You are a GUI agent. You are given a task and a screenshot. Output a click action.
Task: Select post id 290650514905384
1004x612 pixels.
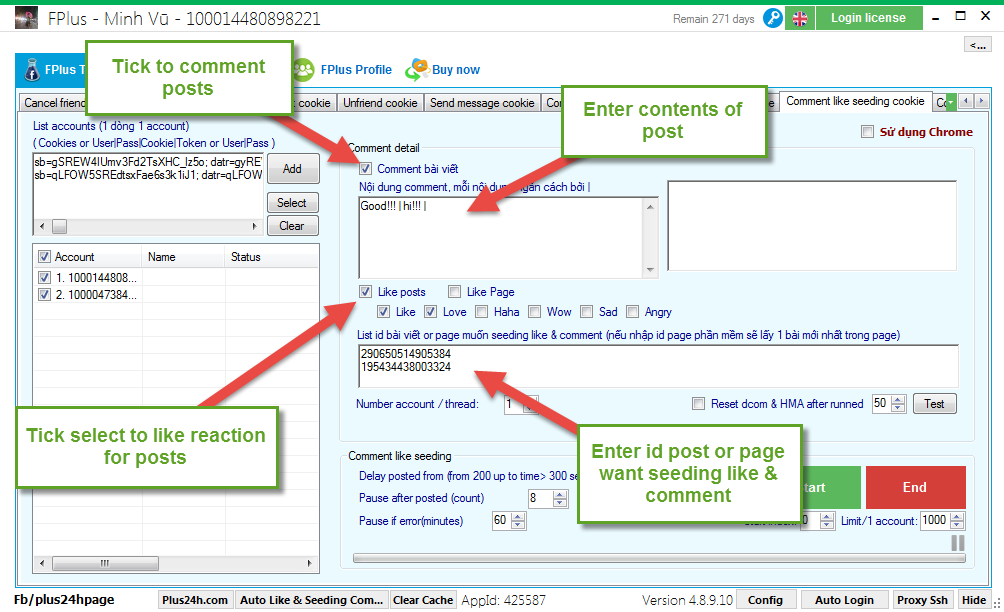tap(406, 353)
